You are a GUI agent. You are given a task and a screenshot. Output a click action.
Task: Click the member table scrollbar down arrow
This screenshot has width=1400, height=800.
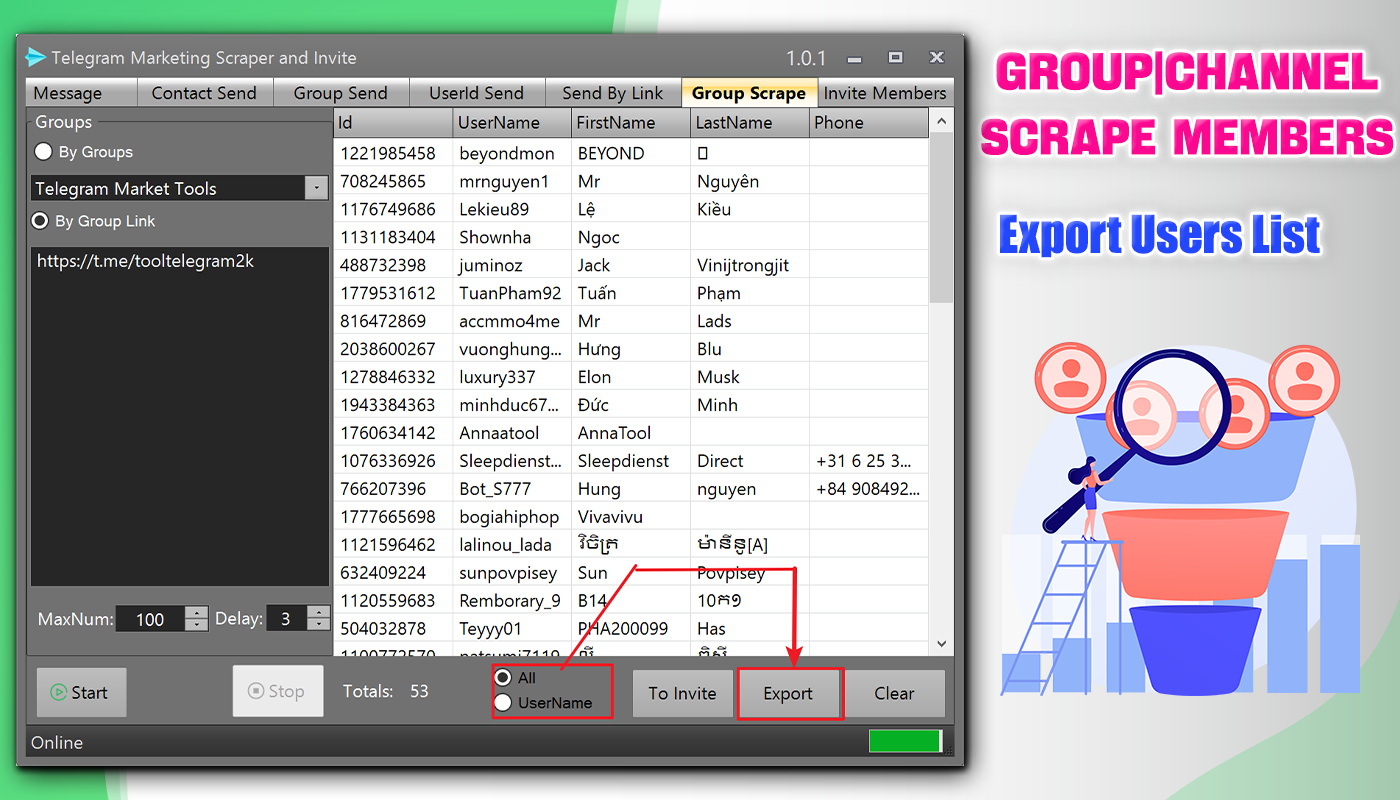point(941,644)
